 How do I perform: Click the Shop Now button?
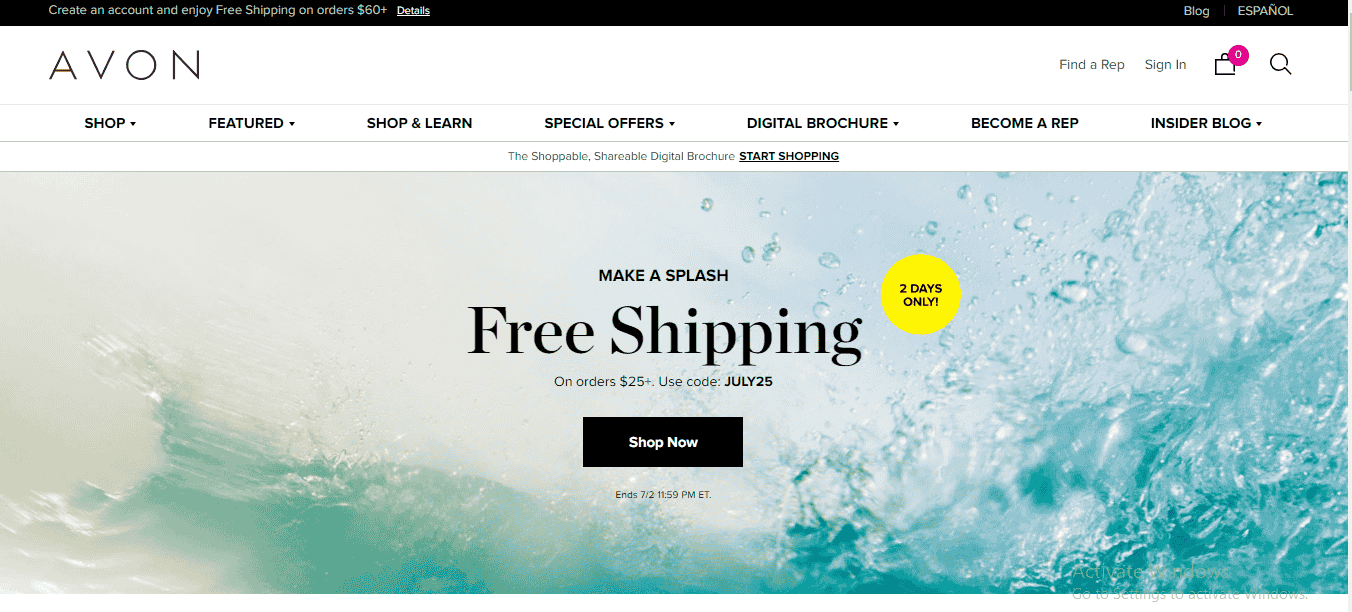click(x=663, y=442)
